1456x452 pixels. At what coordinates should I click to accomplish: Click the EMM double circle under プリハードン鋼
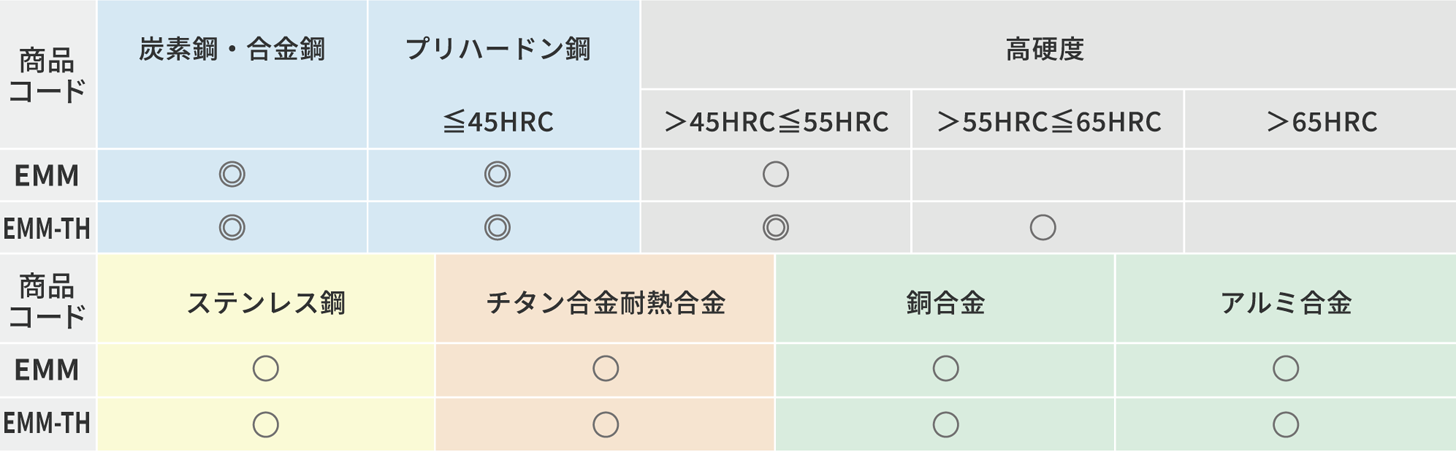point(497,175)
